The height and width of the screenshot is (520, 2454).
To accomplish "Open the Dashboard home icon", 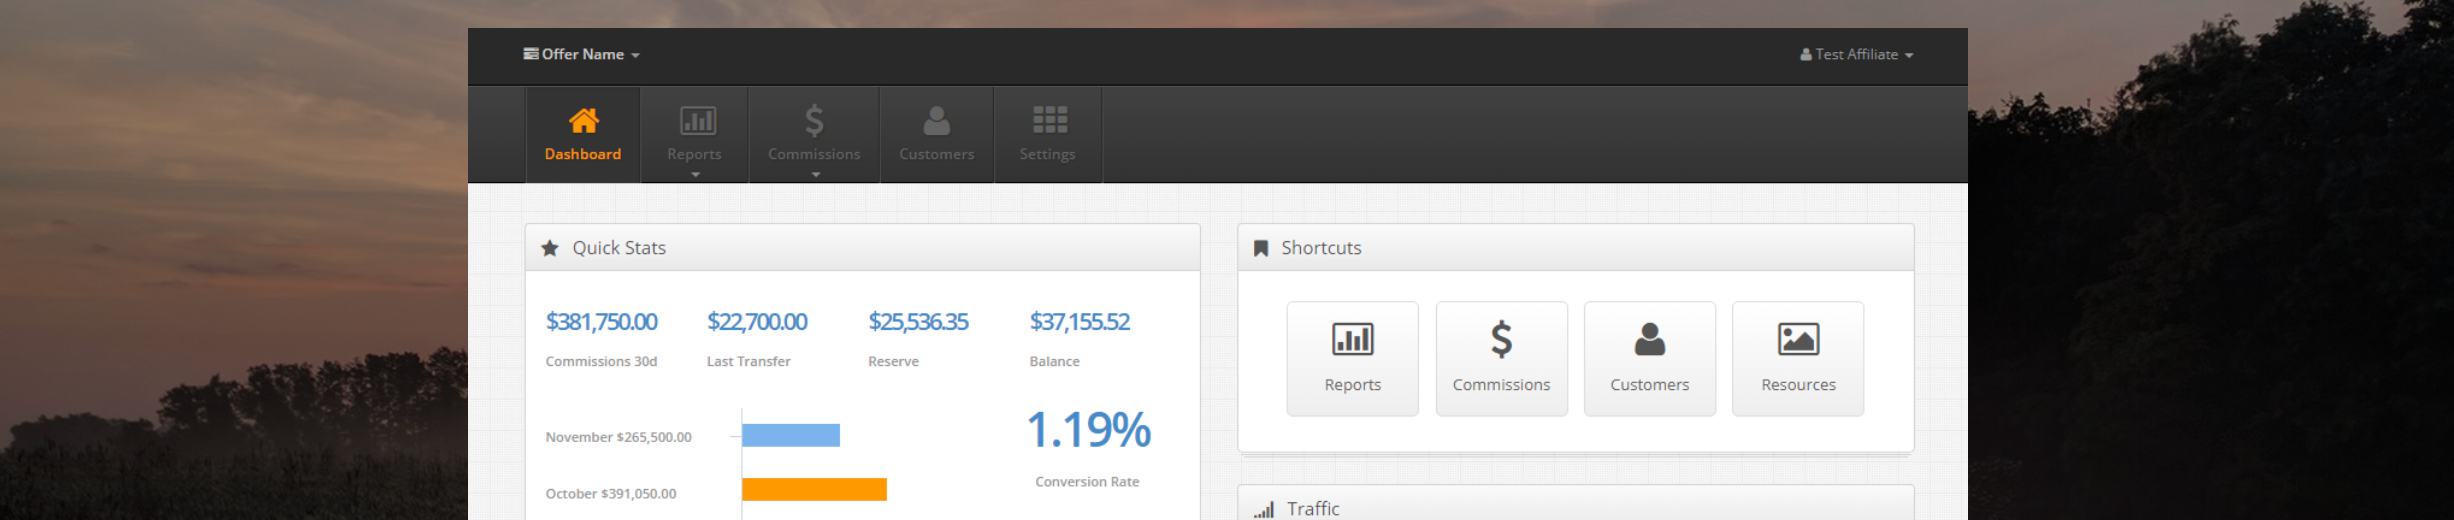I will (x=583, y=121).
